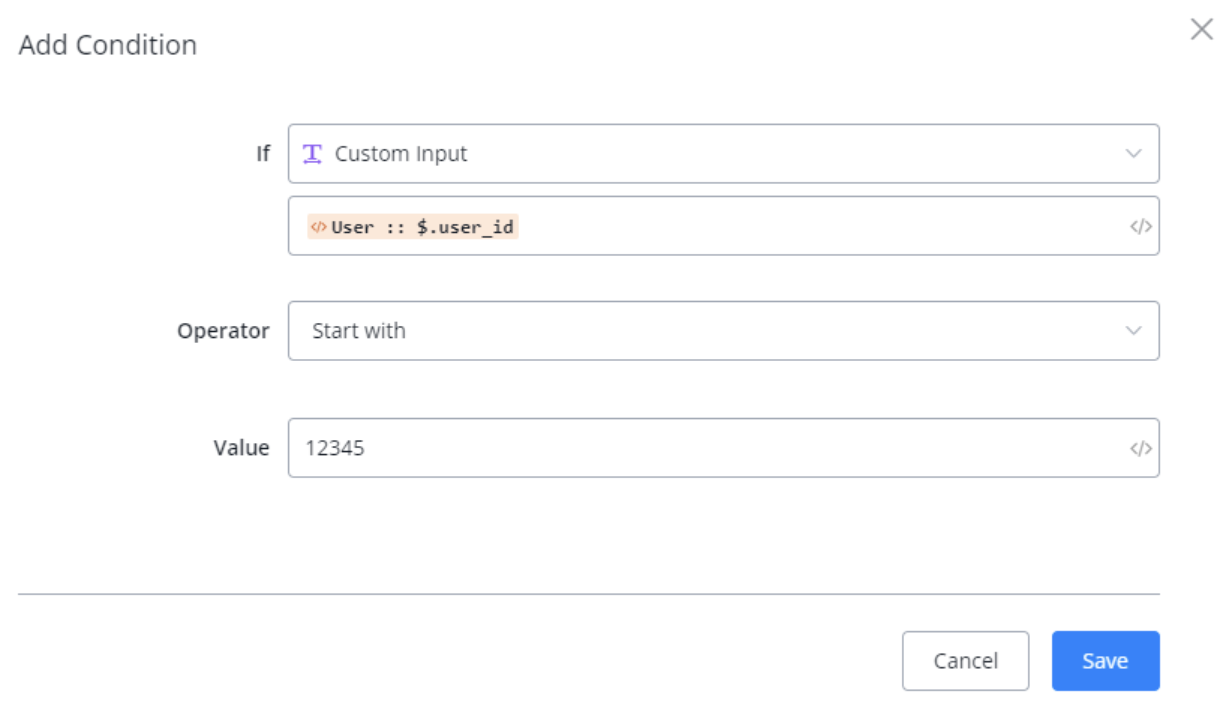Close the Add Condition dialog

coord(1201,29)
